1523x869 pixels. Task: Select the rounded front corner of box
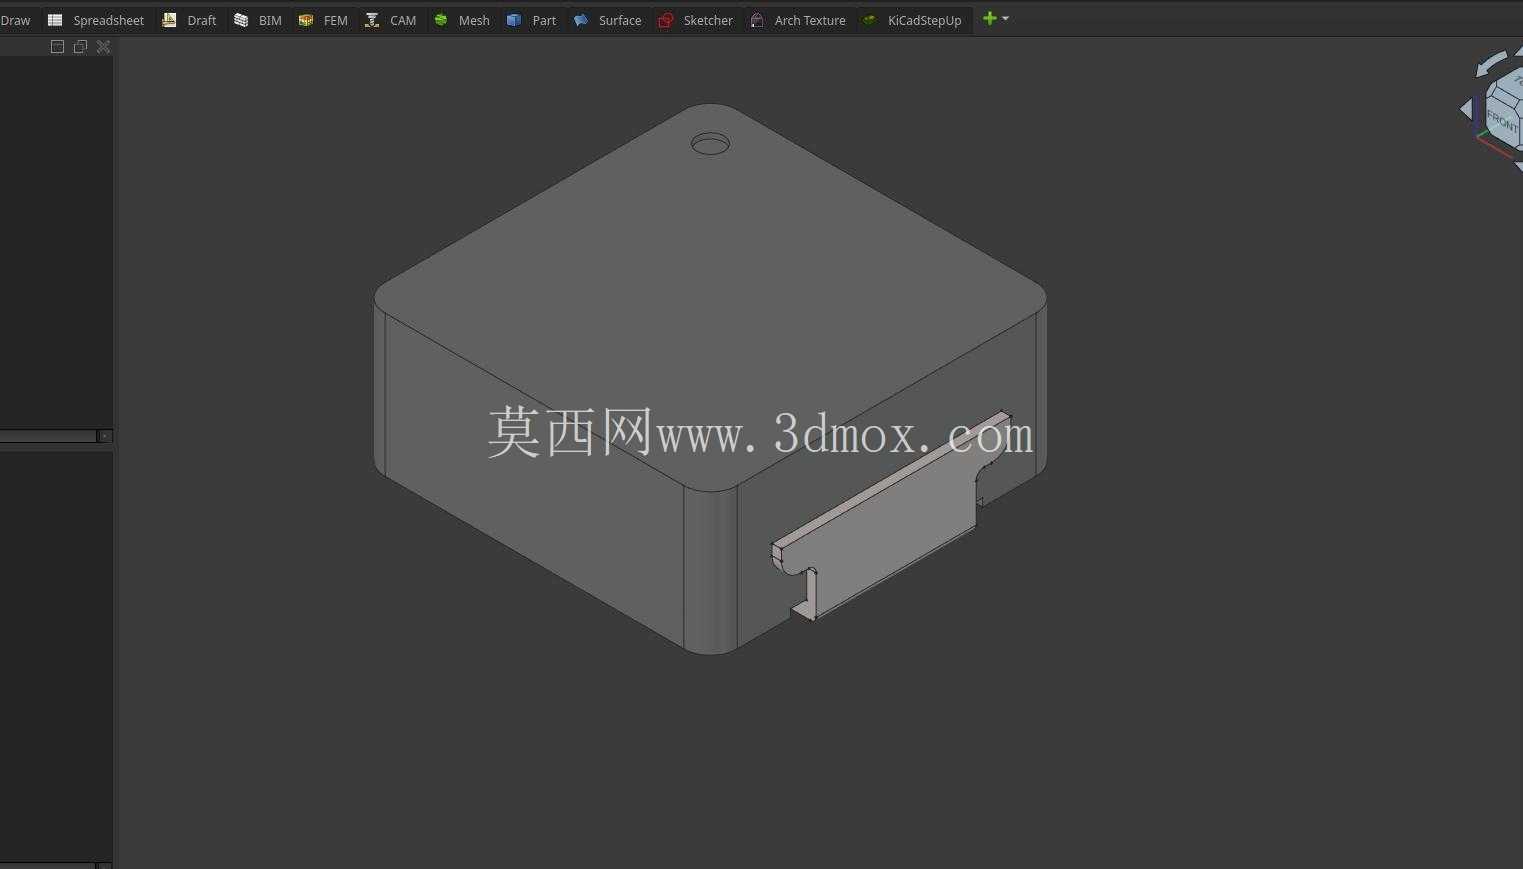click(x=711, y=570)
